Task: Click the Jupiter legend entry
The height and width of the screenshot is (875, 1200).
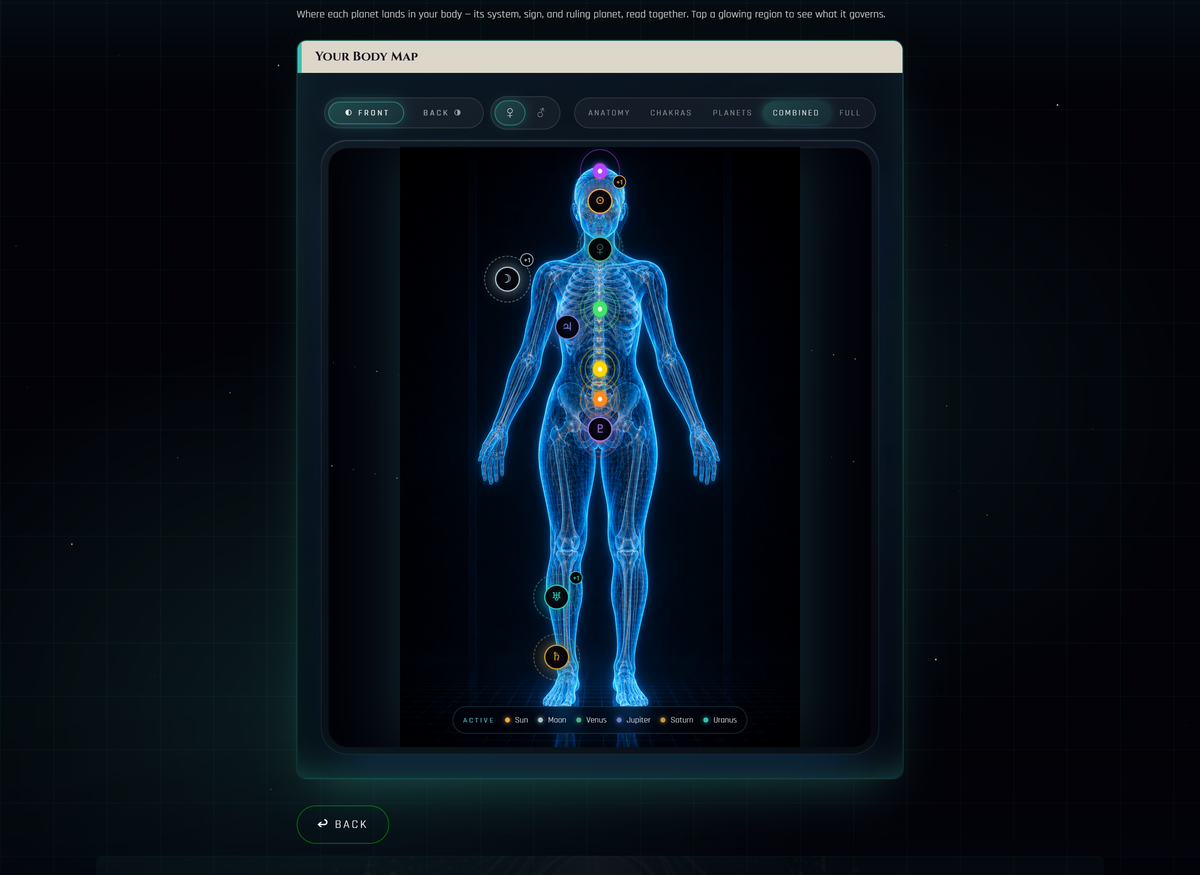Action: coord(633,720)
